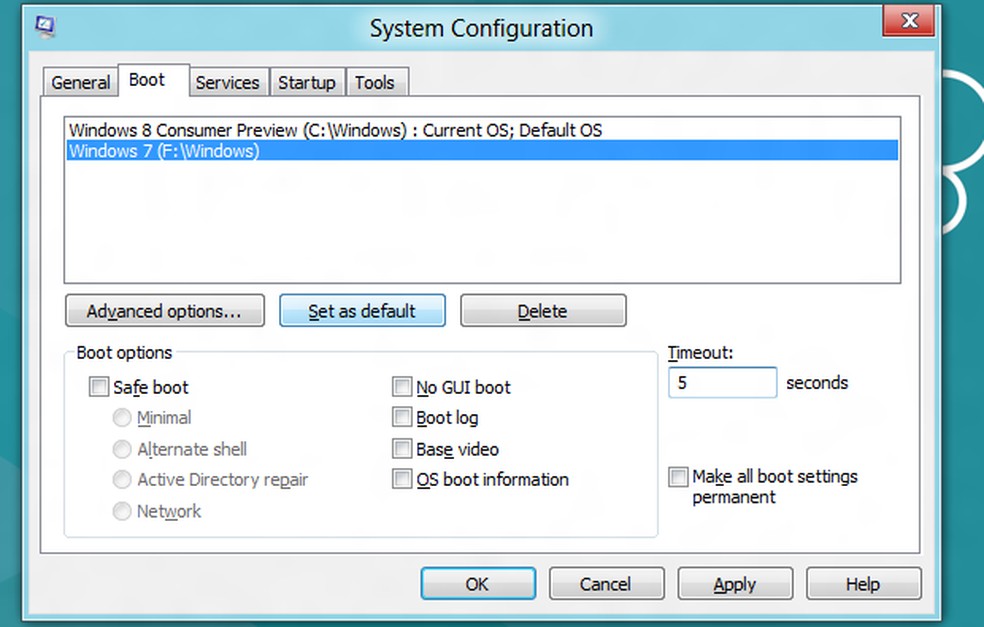Click the Set as default button

click(362, 311)
